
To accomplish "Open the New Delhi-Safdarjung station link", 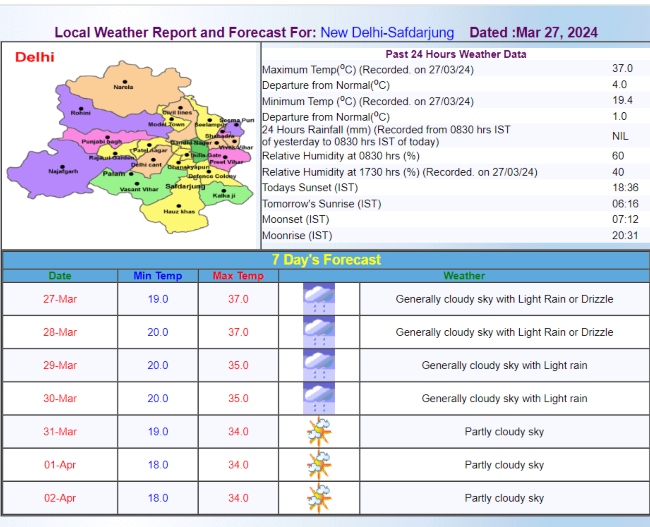I will pos(387,33).
